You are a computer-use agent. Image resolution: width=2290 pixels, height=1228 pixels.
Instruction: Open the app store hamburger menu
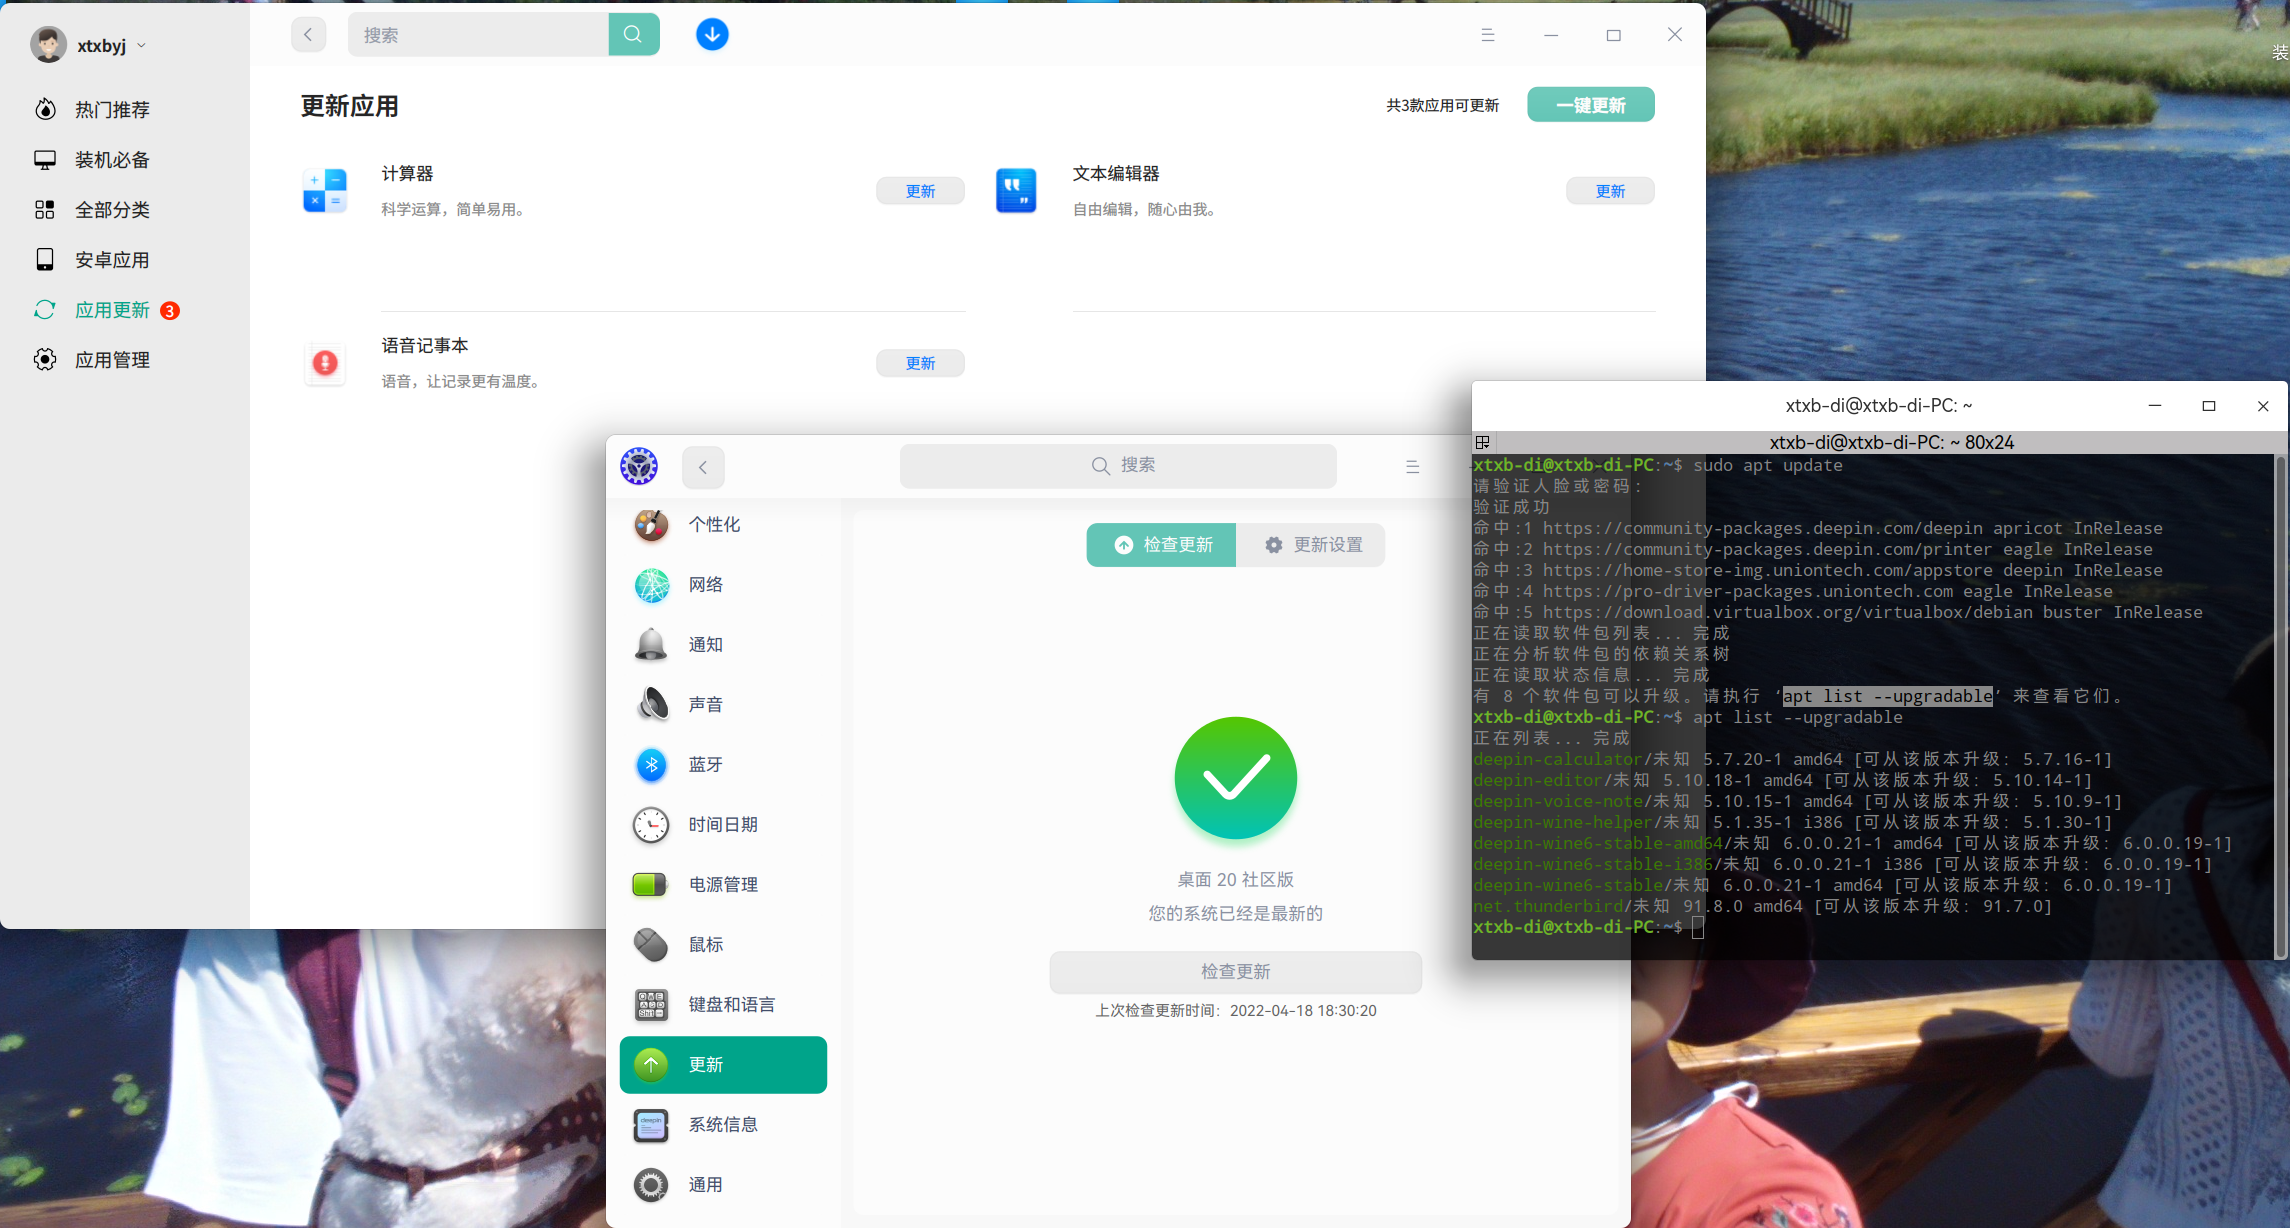[1487, 35]
